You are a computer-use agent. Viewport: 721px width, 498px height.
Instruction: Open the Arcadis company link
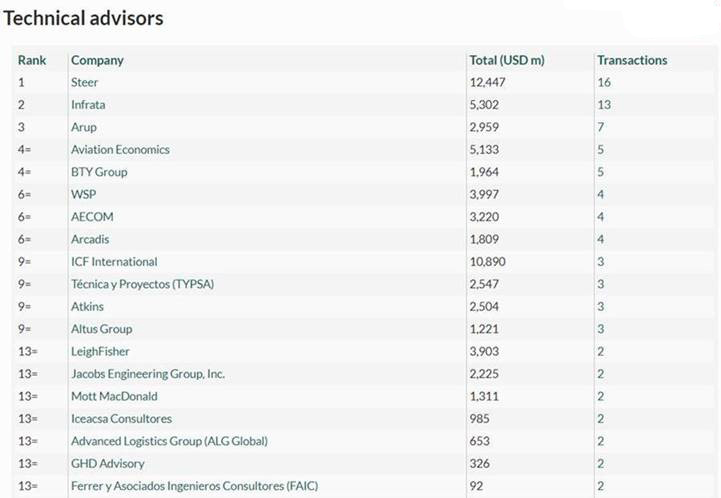click(90, 240)
